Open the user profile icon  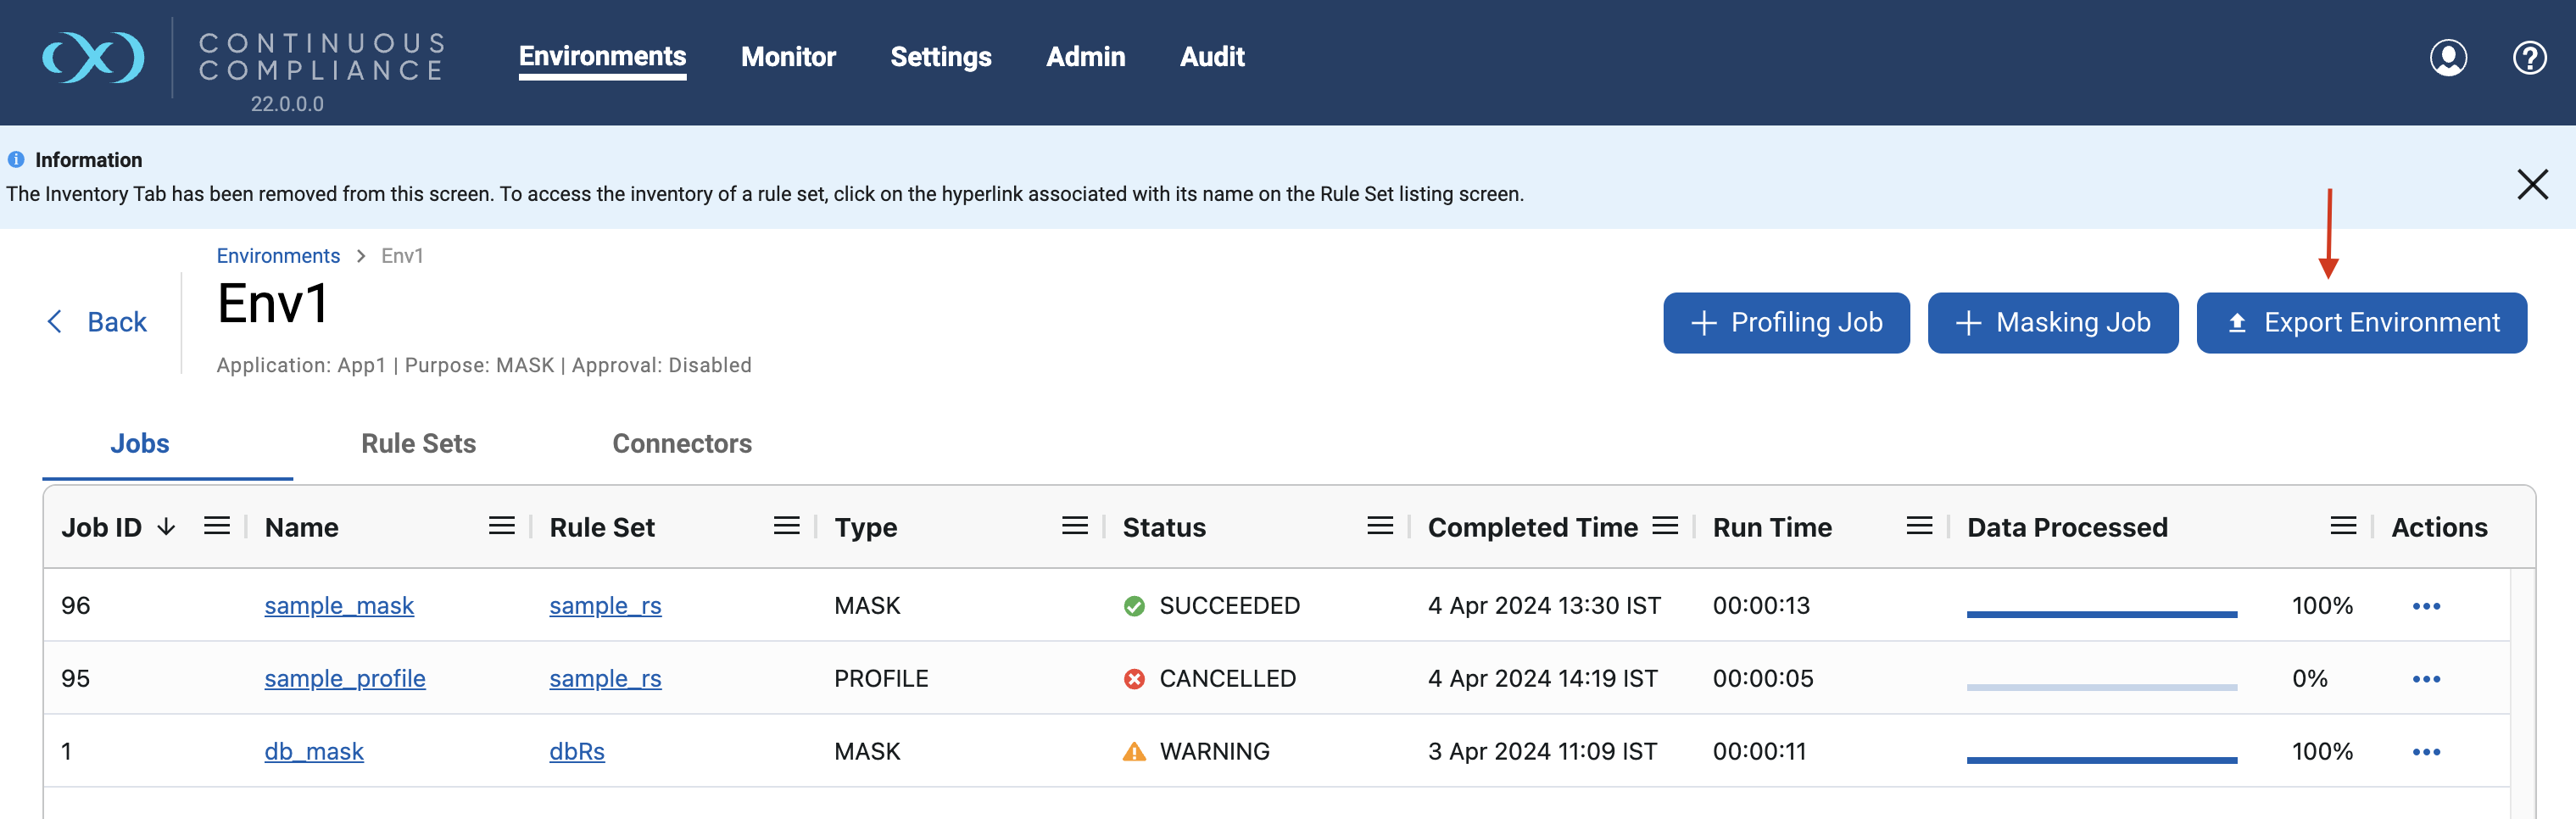[2448, 57]
